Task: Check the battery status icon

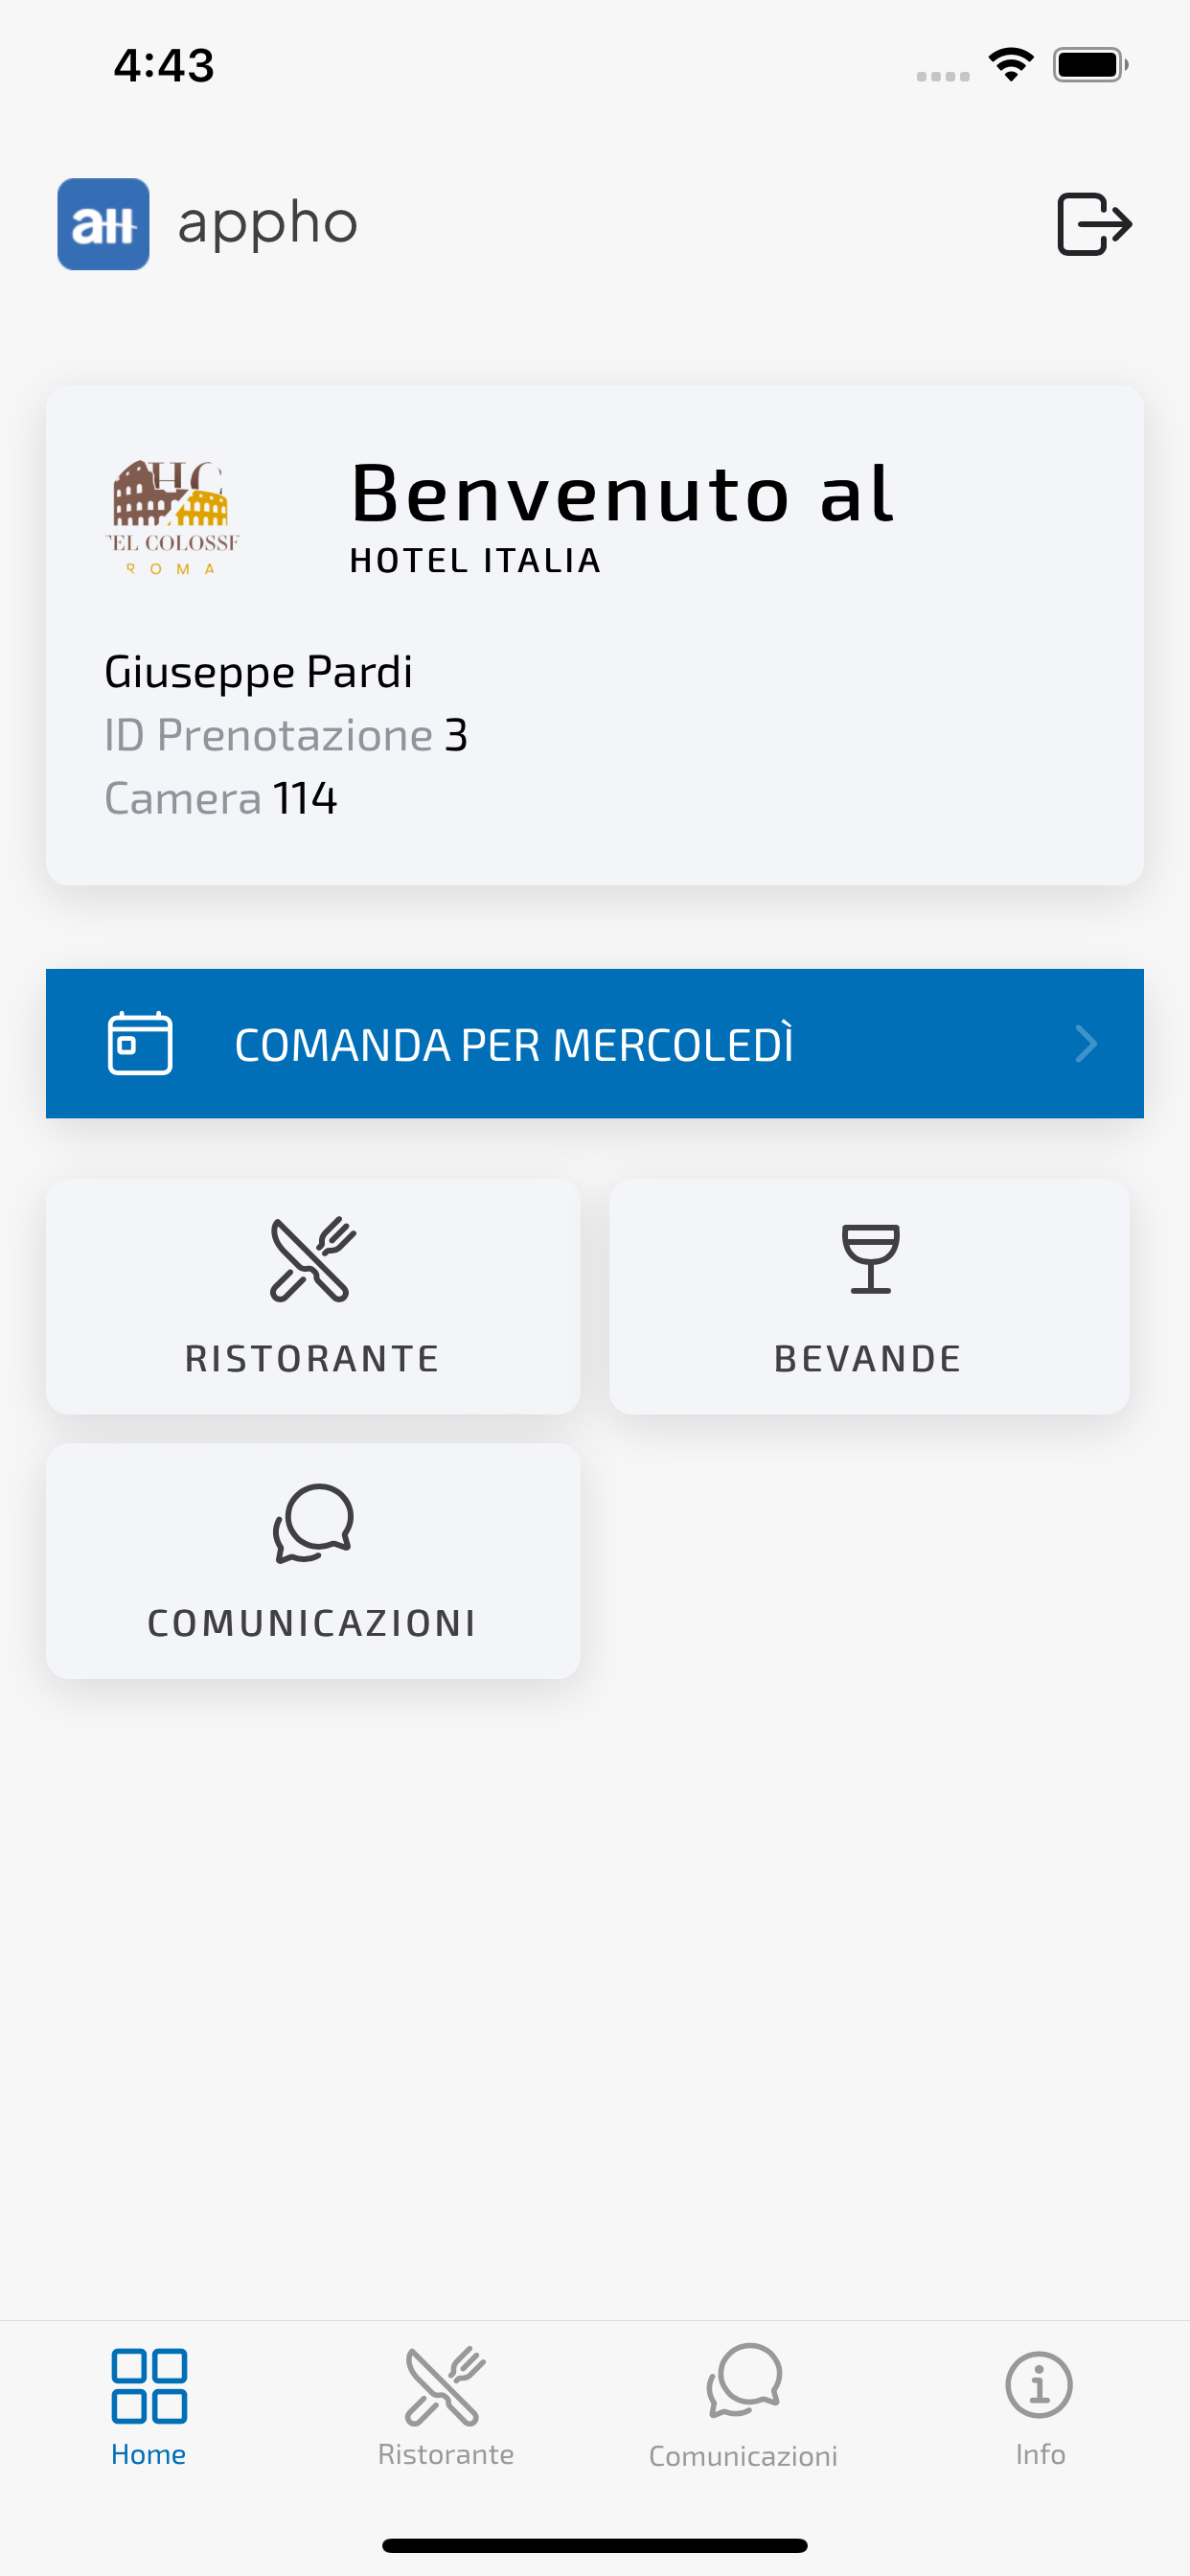Action: (x=1090, y=66)
